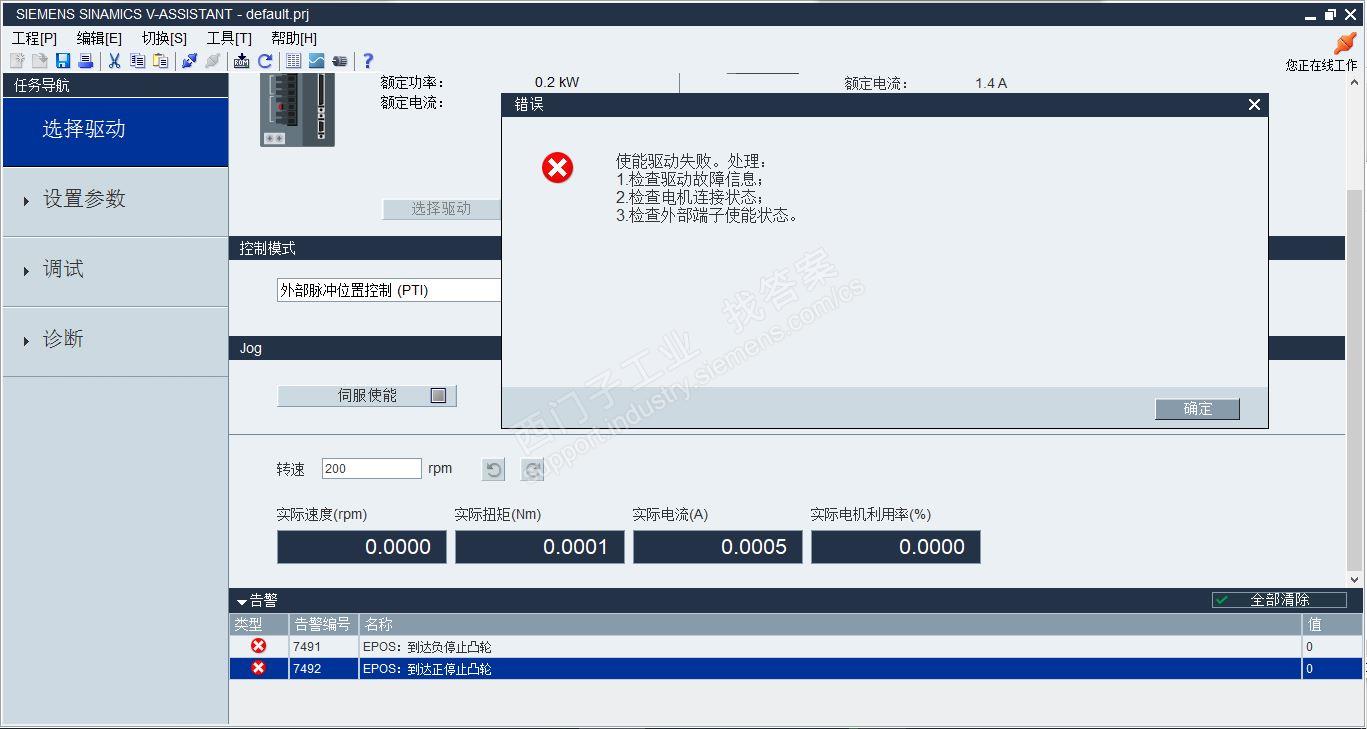Click the Paste clipboard icon
Screen dimensions: 1367x729
[x=160, y=61]
